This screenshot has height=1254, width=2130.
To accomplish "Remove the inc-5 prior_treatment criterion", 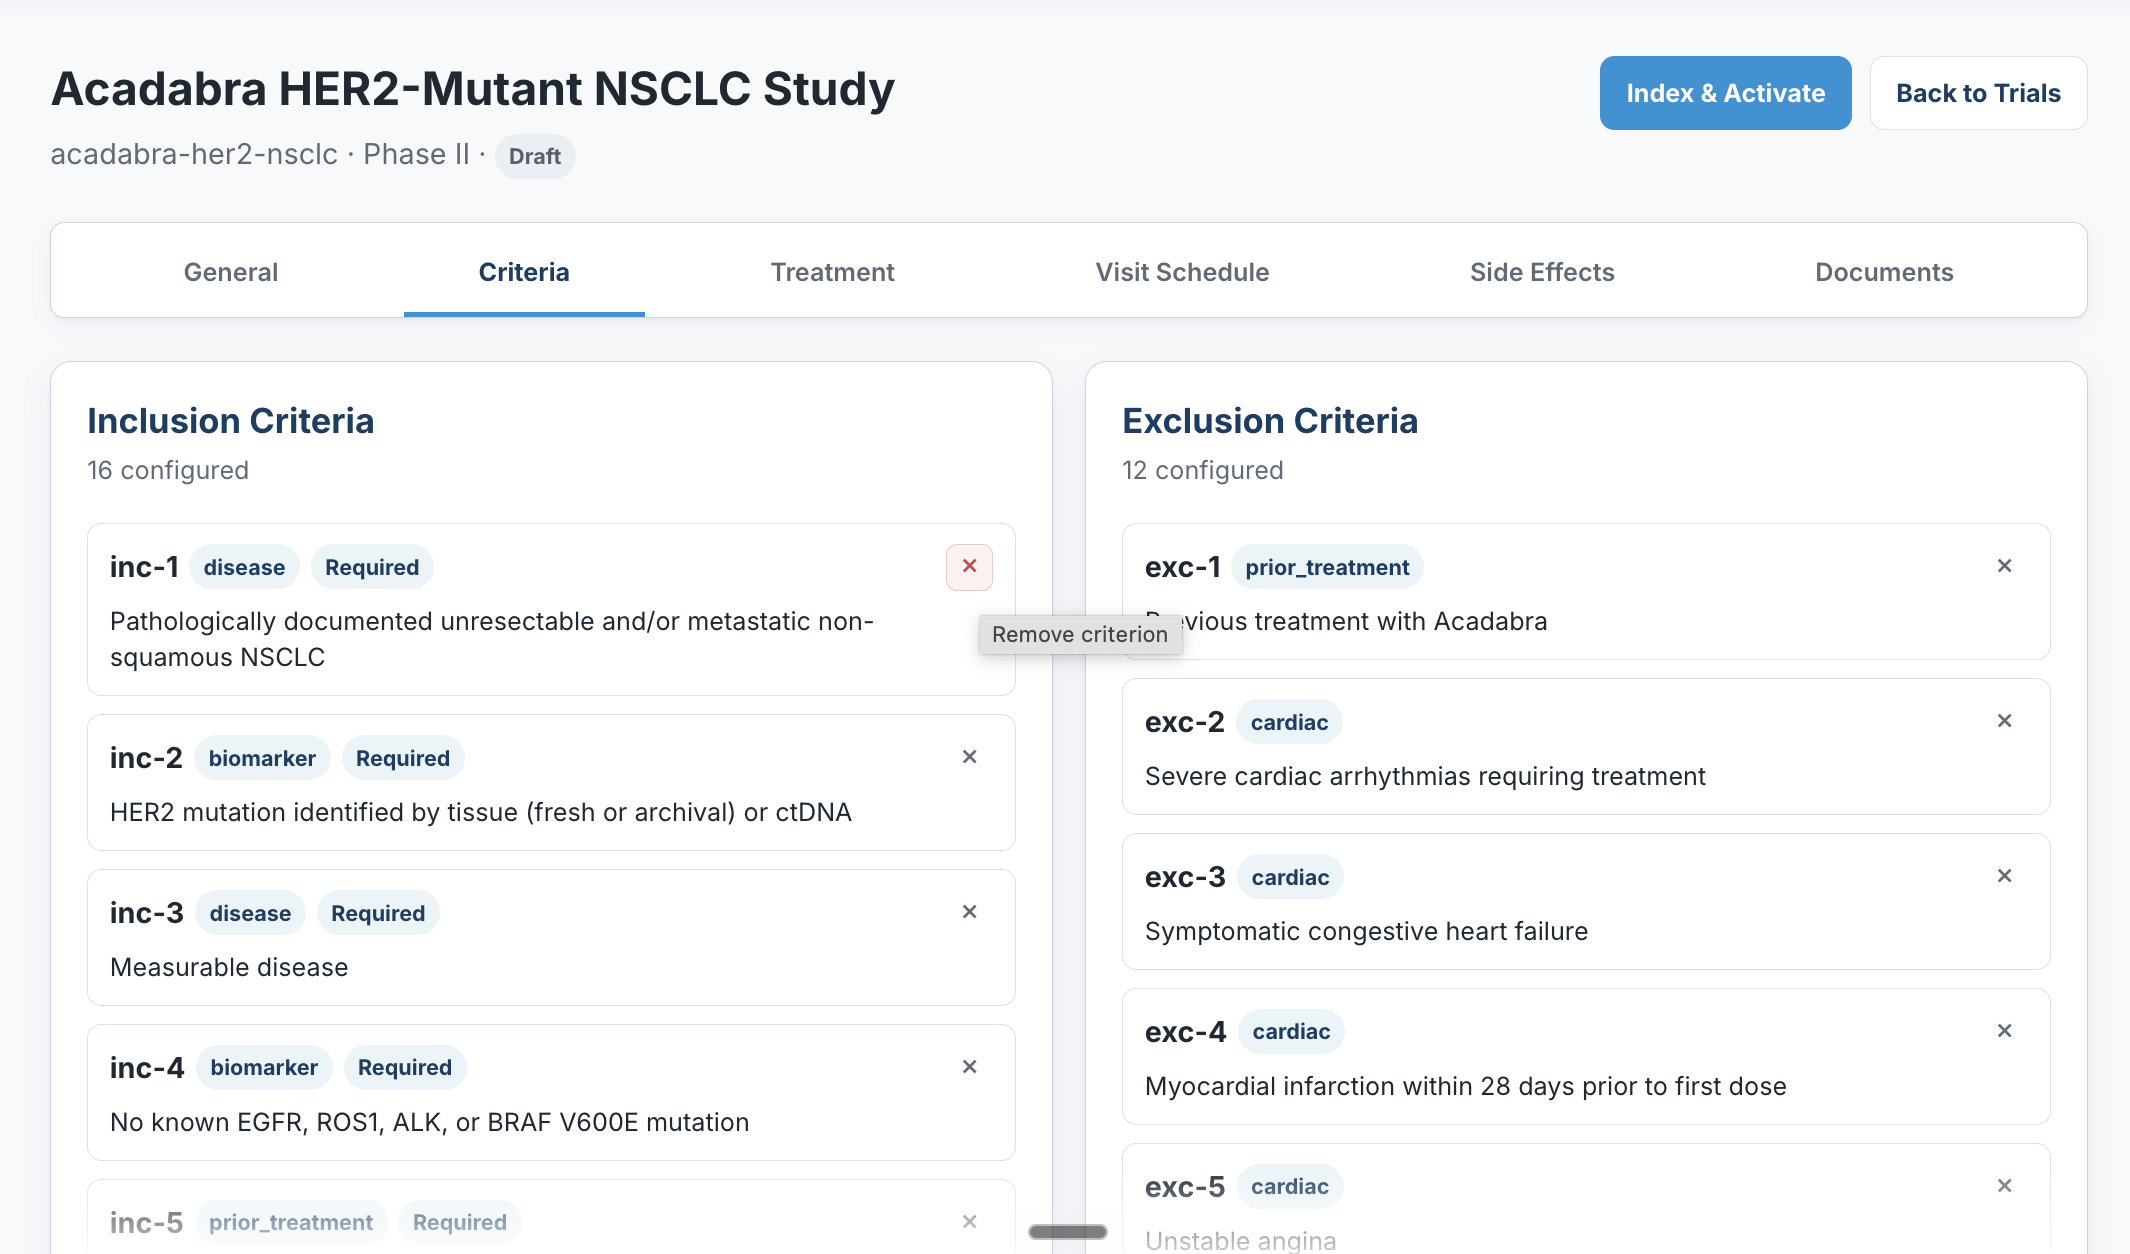I will (969, 1222).
